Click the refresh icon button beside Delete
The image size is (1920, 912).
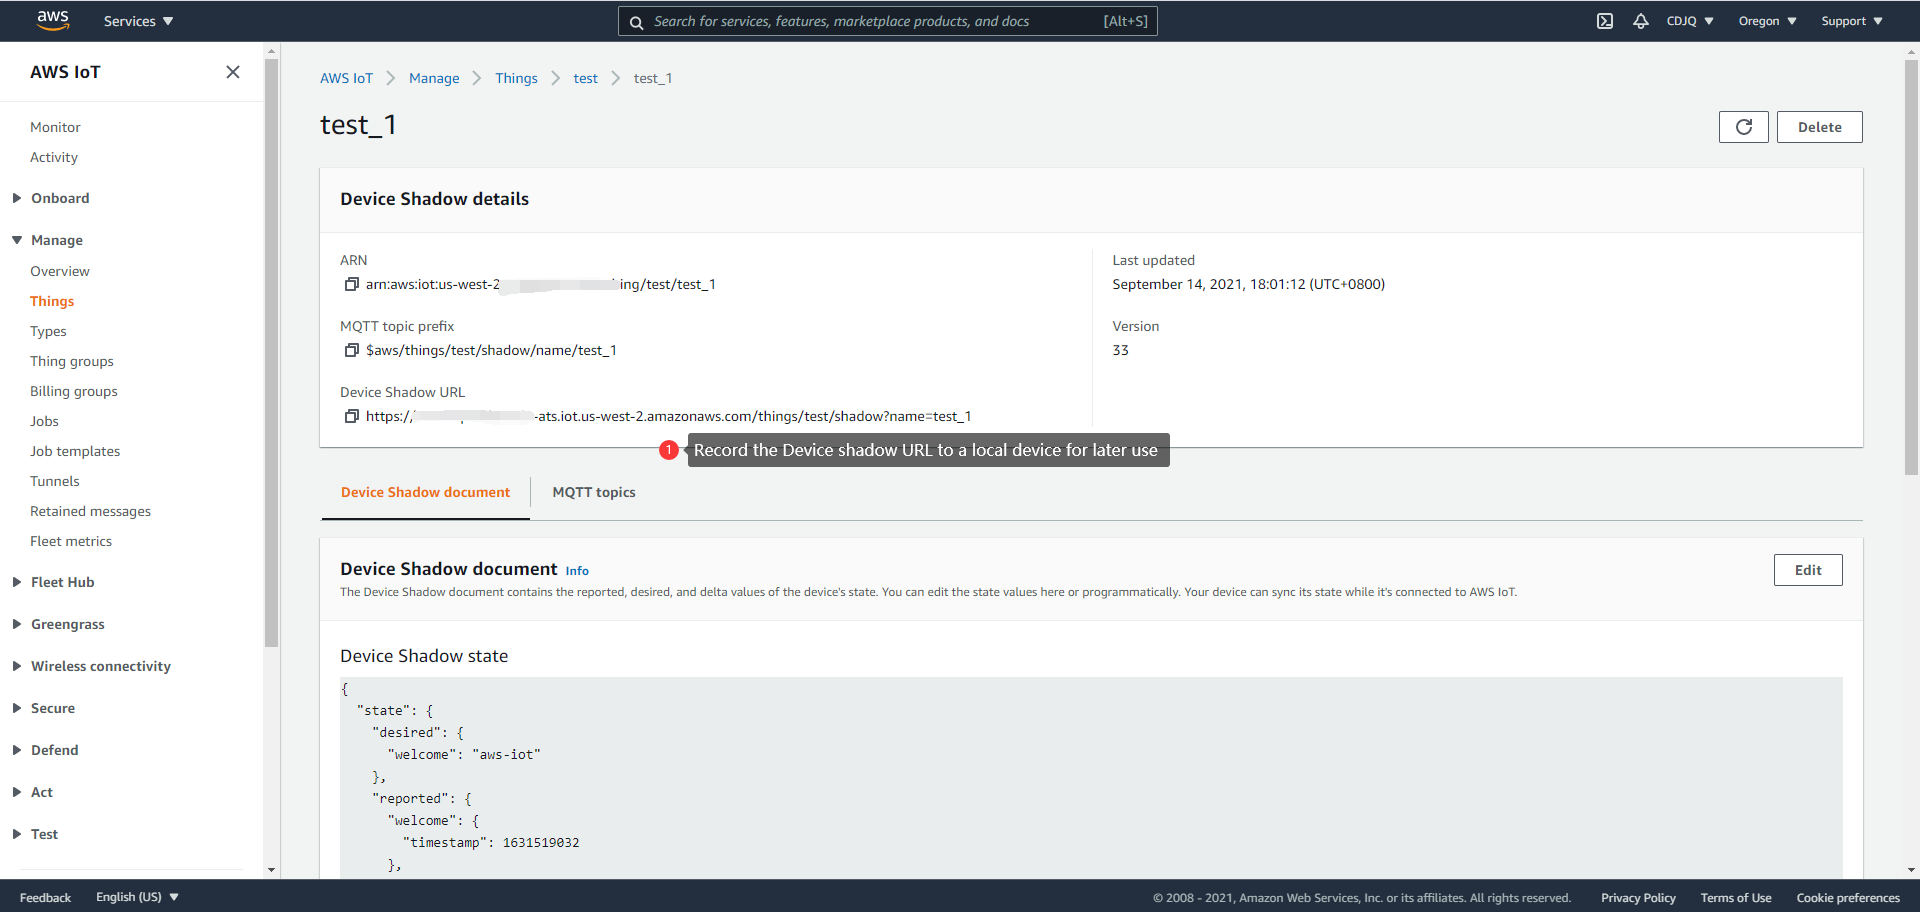(1744, 127)
